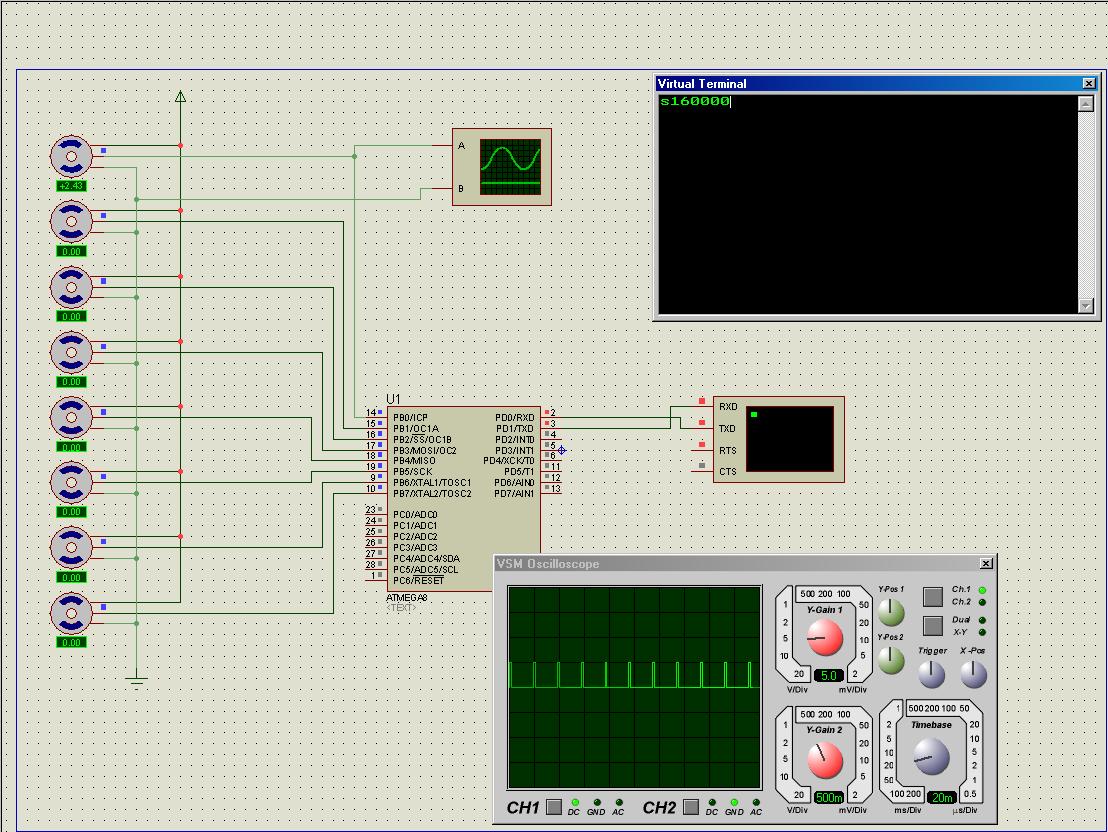Click the Virtual Terminal scroll down arrow

[1086, 305]
